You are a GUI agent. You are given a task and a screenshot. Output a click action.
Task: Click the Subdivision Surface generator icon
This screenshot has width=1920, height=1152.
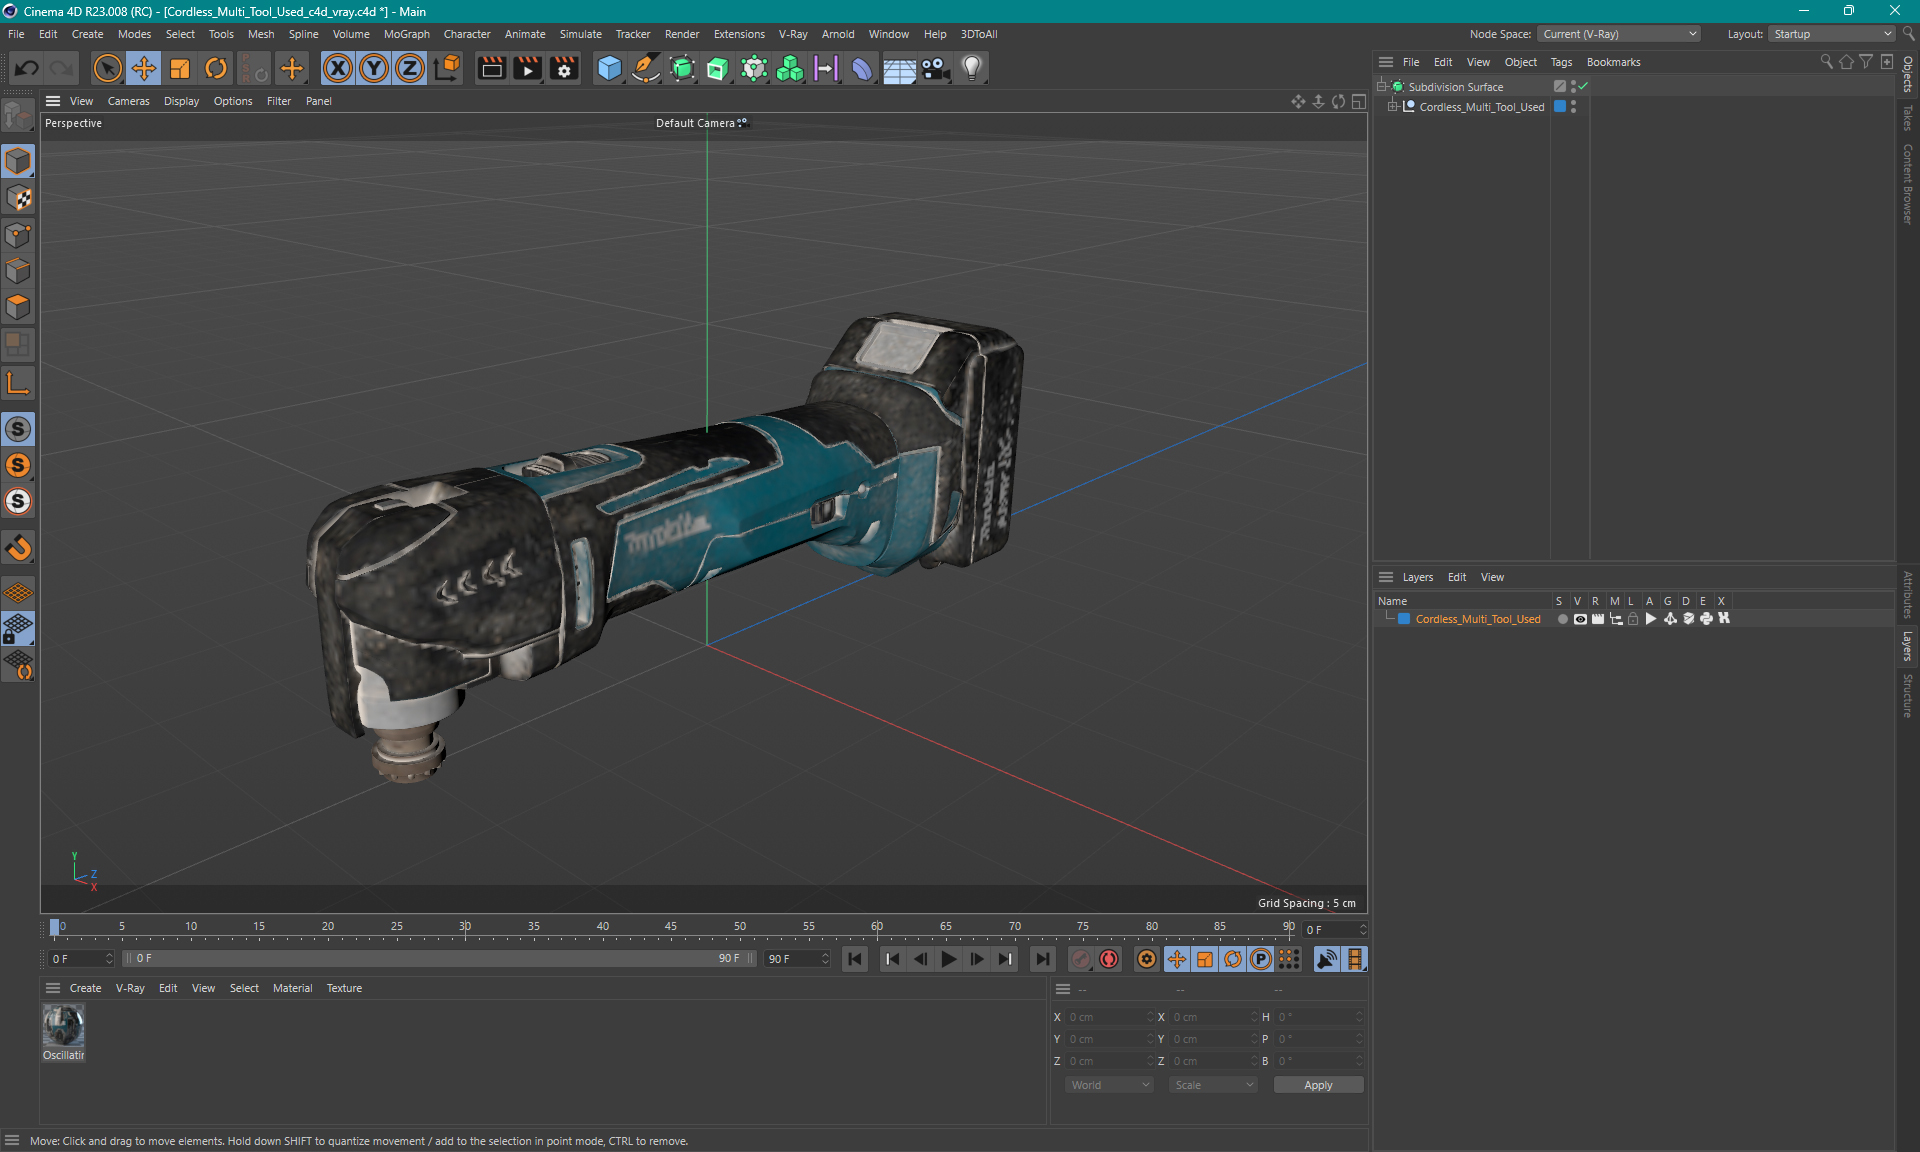click(x=682, y=68)
